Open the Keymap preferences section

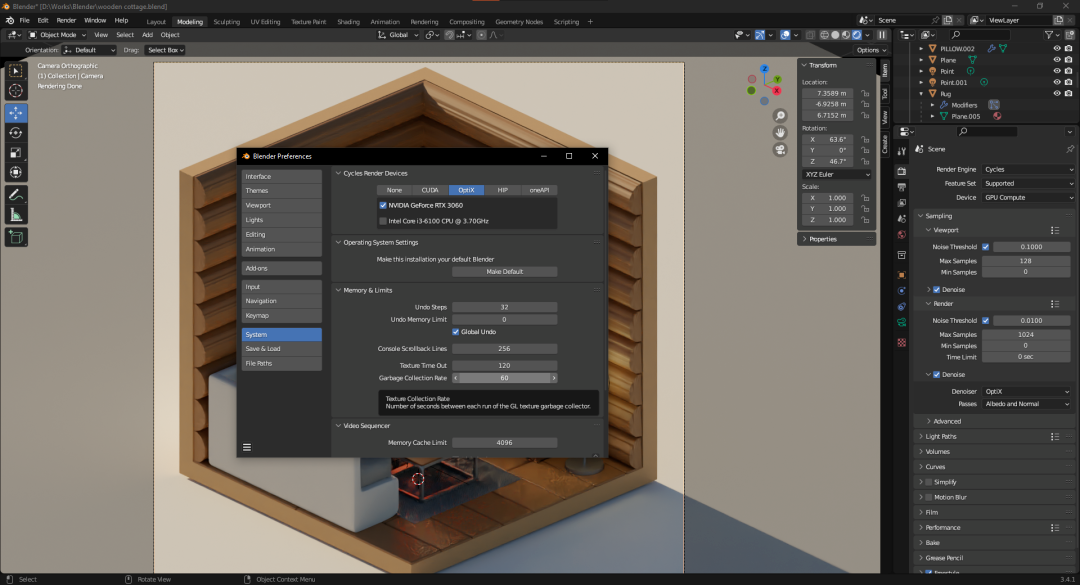click(281, 316)
